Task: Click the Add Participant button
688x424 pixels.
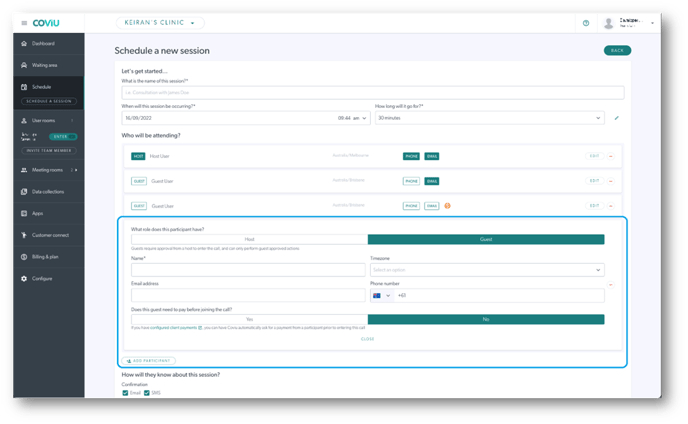Action: tap(148, 361)
